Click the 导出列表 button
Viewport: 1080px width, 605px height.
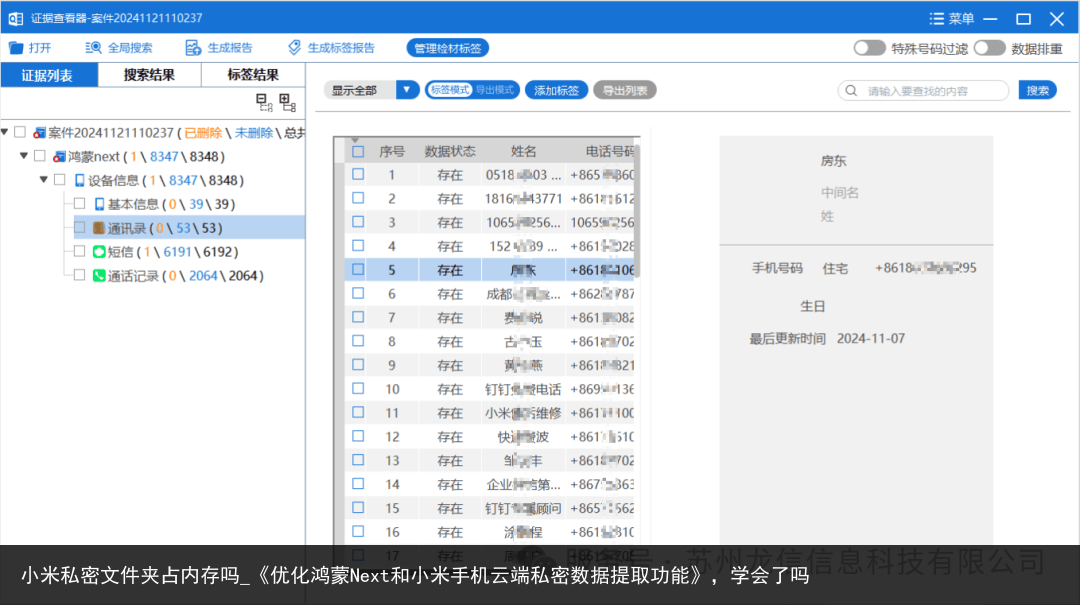tap(625, 90)
